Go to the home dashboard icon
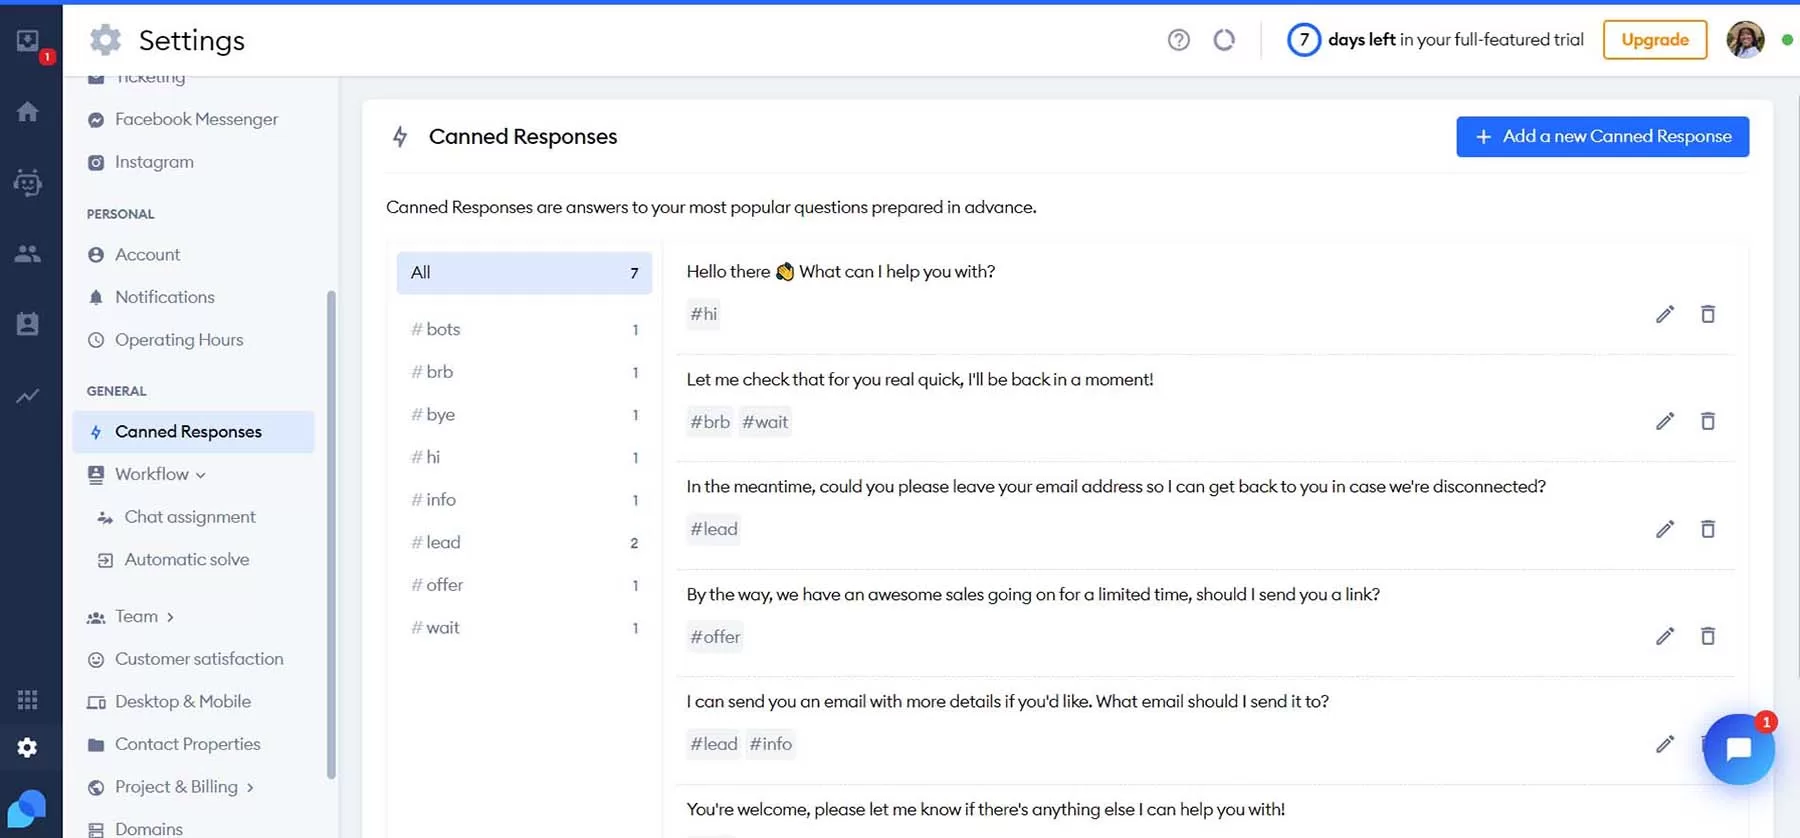Image resolution: width=1800 pixels, height=838 pixels. point(28,112)
